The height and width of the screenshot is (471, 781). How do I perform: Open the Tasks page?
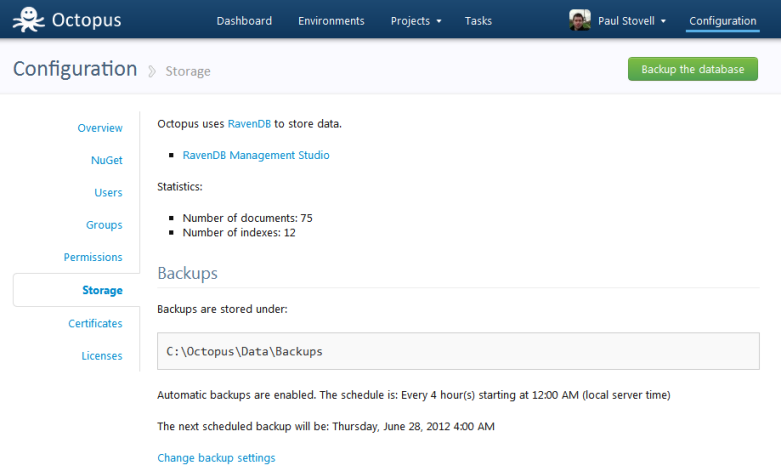(478, 21)
